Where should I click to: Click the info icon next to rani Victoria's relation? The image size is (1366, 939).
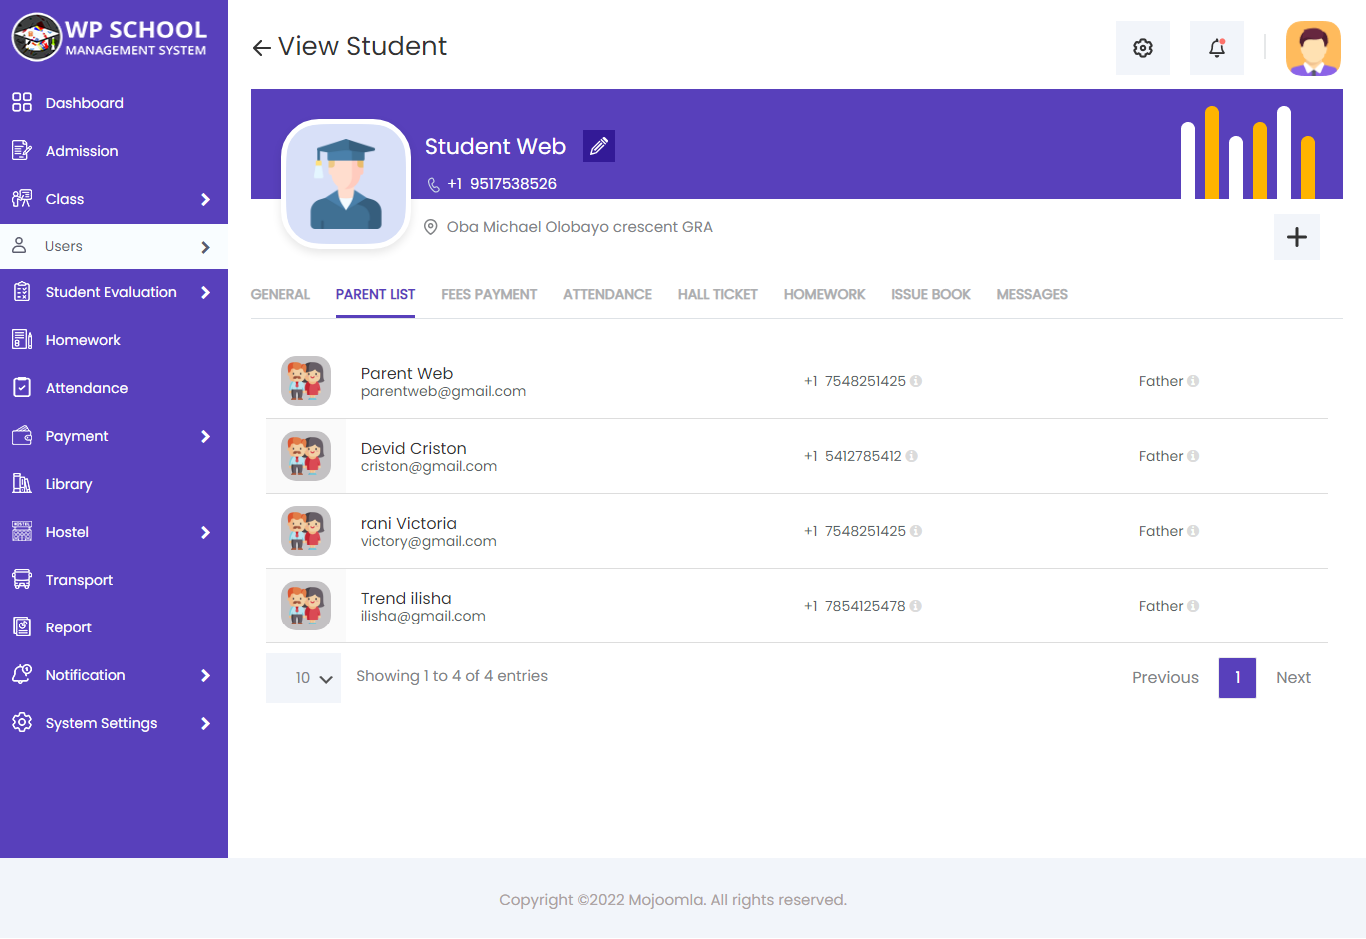coord(1195,530)
